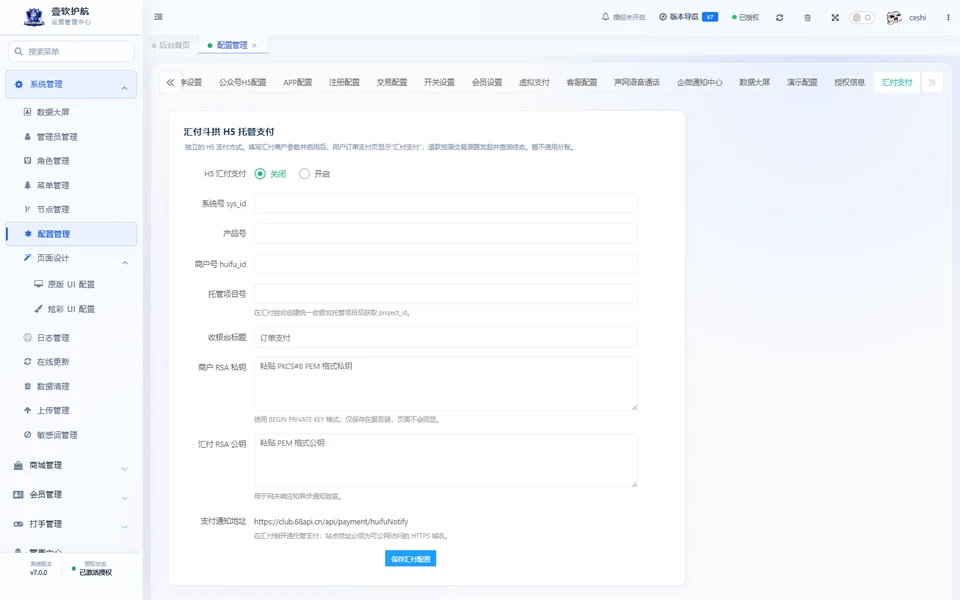Switch to 授权信息 tab
Image resolution: width=960 pixels, height=600 pixels.
(849, 82)
